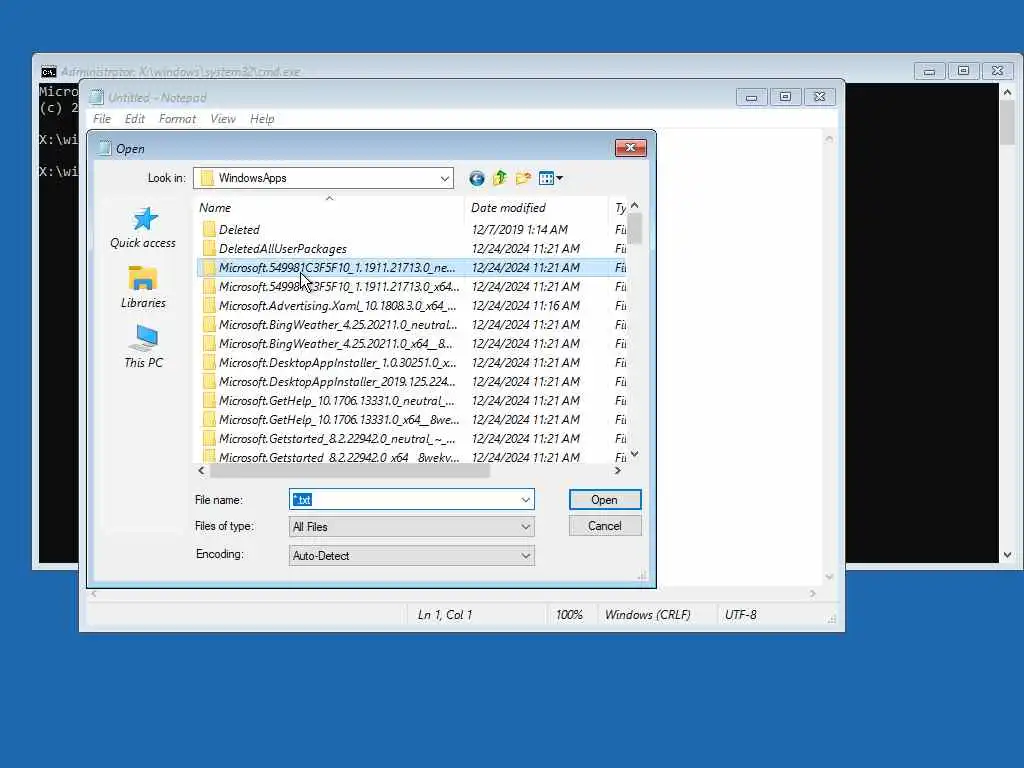The width and height of the screenshot is (1024, 768).
Task: Open the Files of type dropdown
Action: pos(411,527)
